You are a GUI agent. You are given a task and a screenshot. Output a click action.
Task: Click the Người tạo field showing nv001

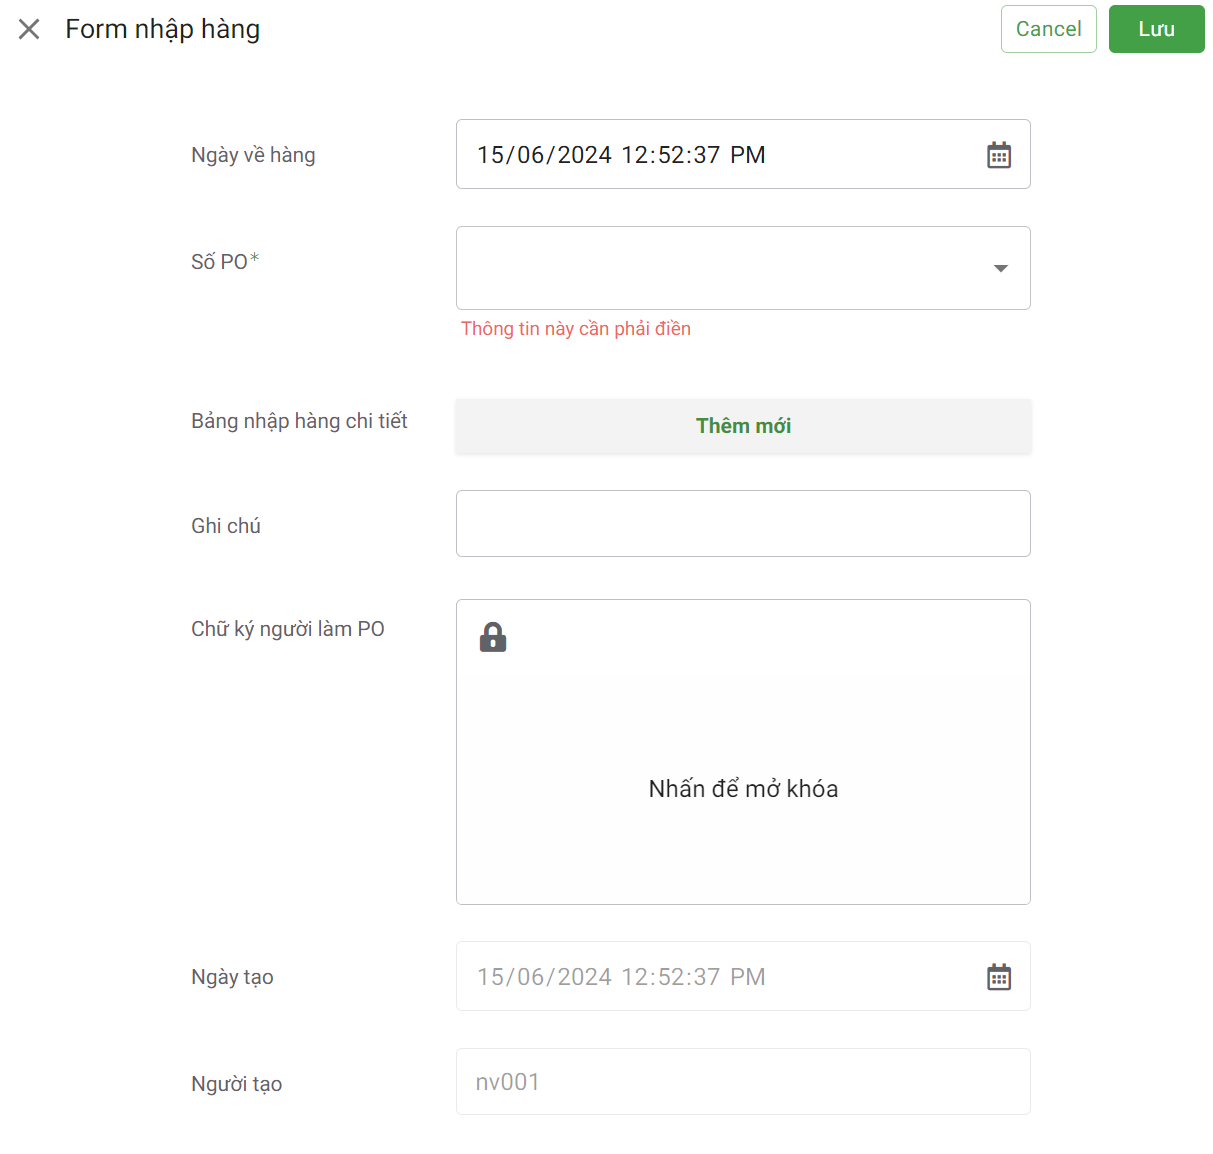pos(743,1082)
